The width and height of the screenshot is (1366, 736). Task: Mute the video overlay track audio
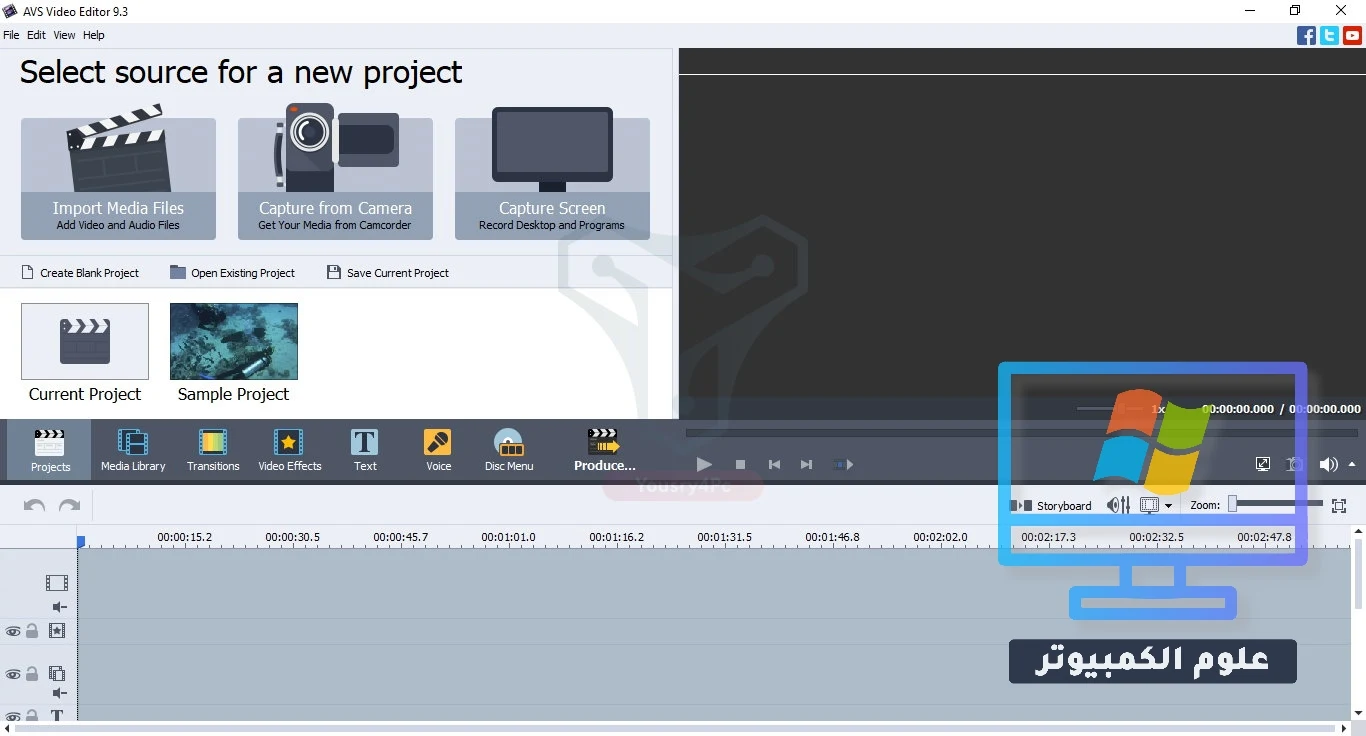click(59, 693)
